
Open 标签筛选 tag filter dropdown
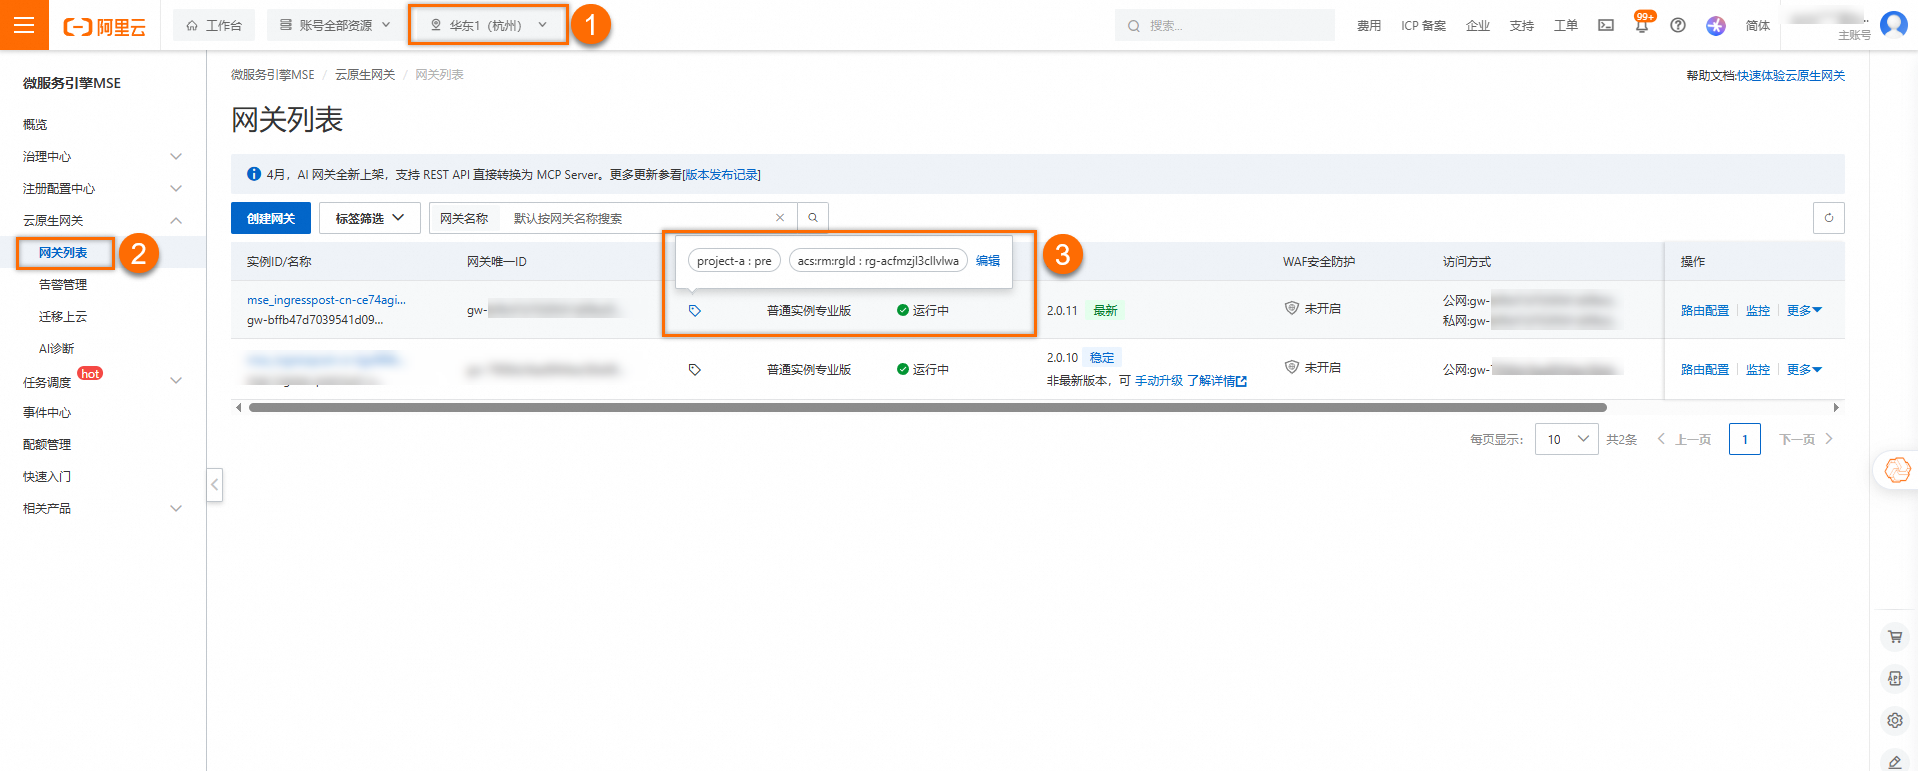[x=370, y=218]
